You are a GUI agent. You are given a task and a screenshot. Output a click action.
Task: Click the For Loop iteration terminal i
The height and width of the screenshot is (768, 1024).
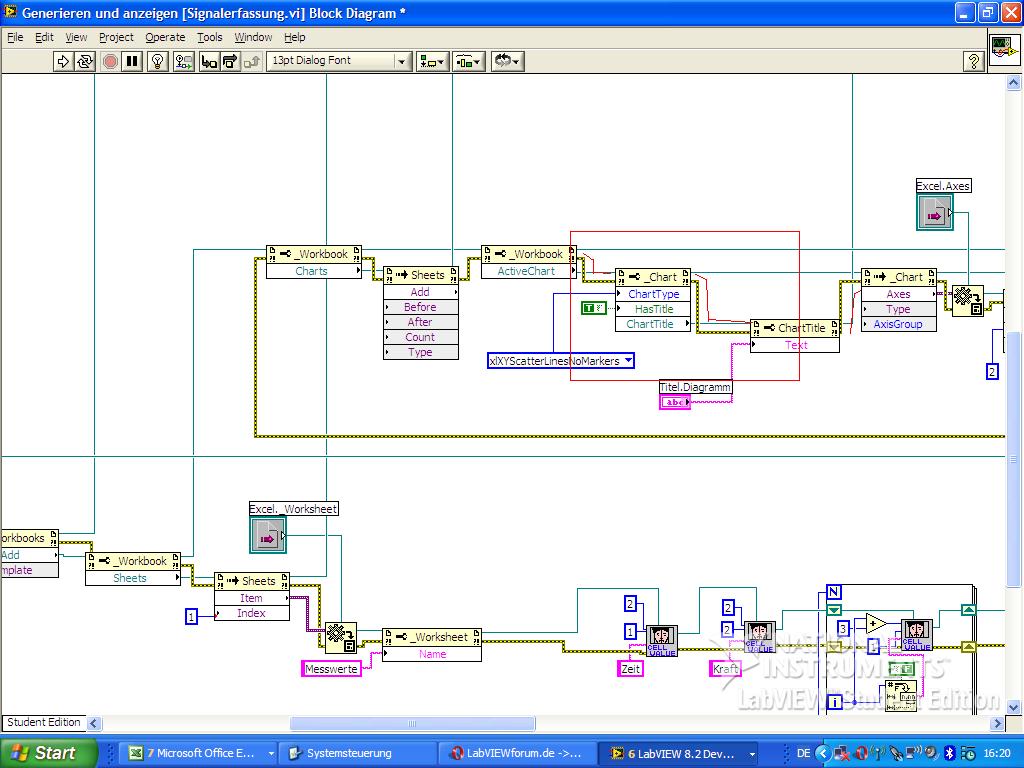click(x=835, y=703)
